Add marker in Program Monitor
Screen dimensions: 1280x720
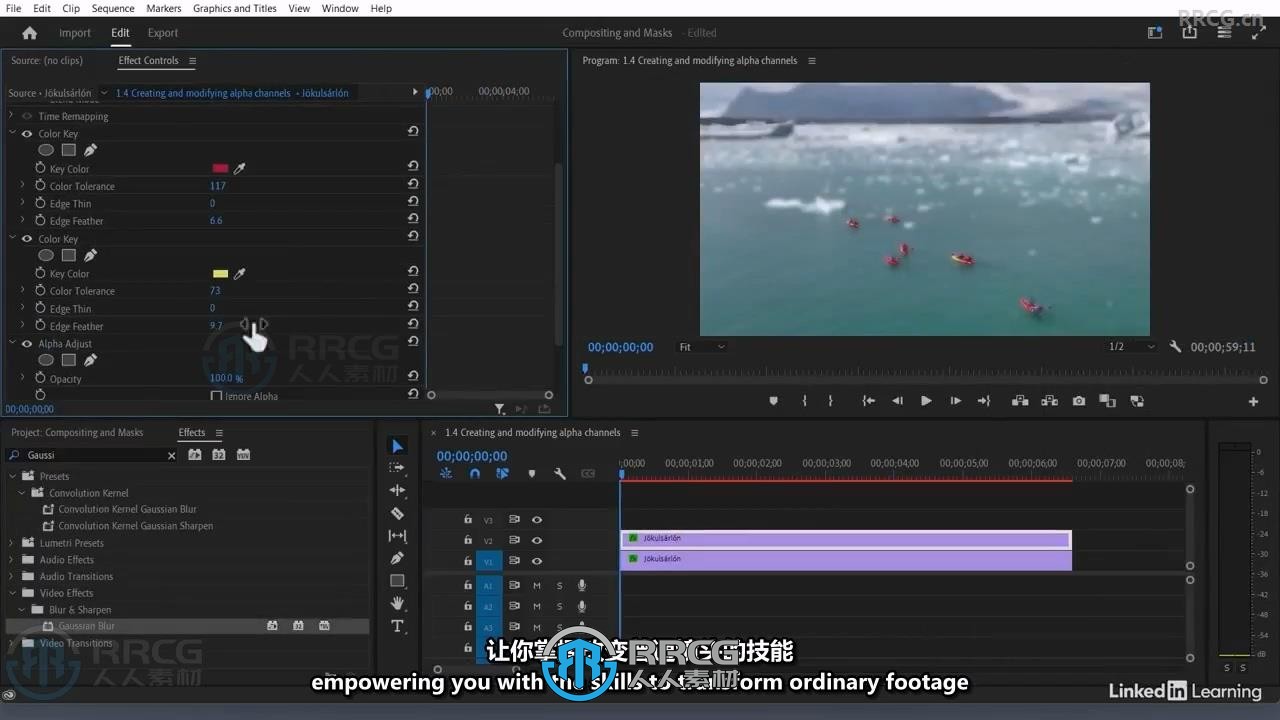click(x=773, y=401)
